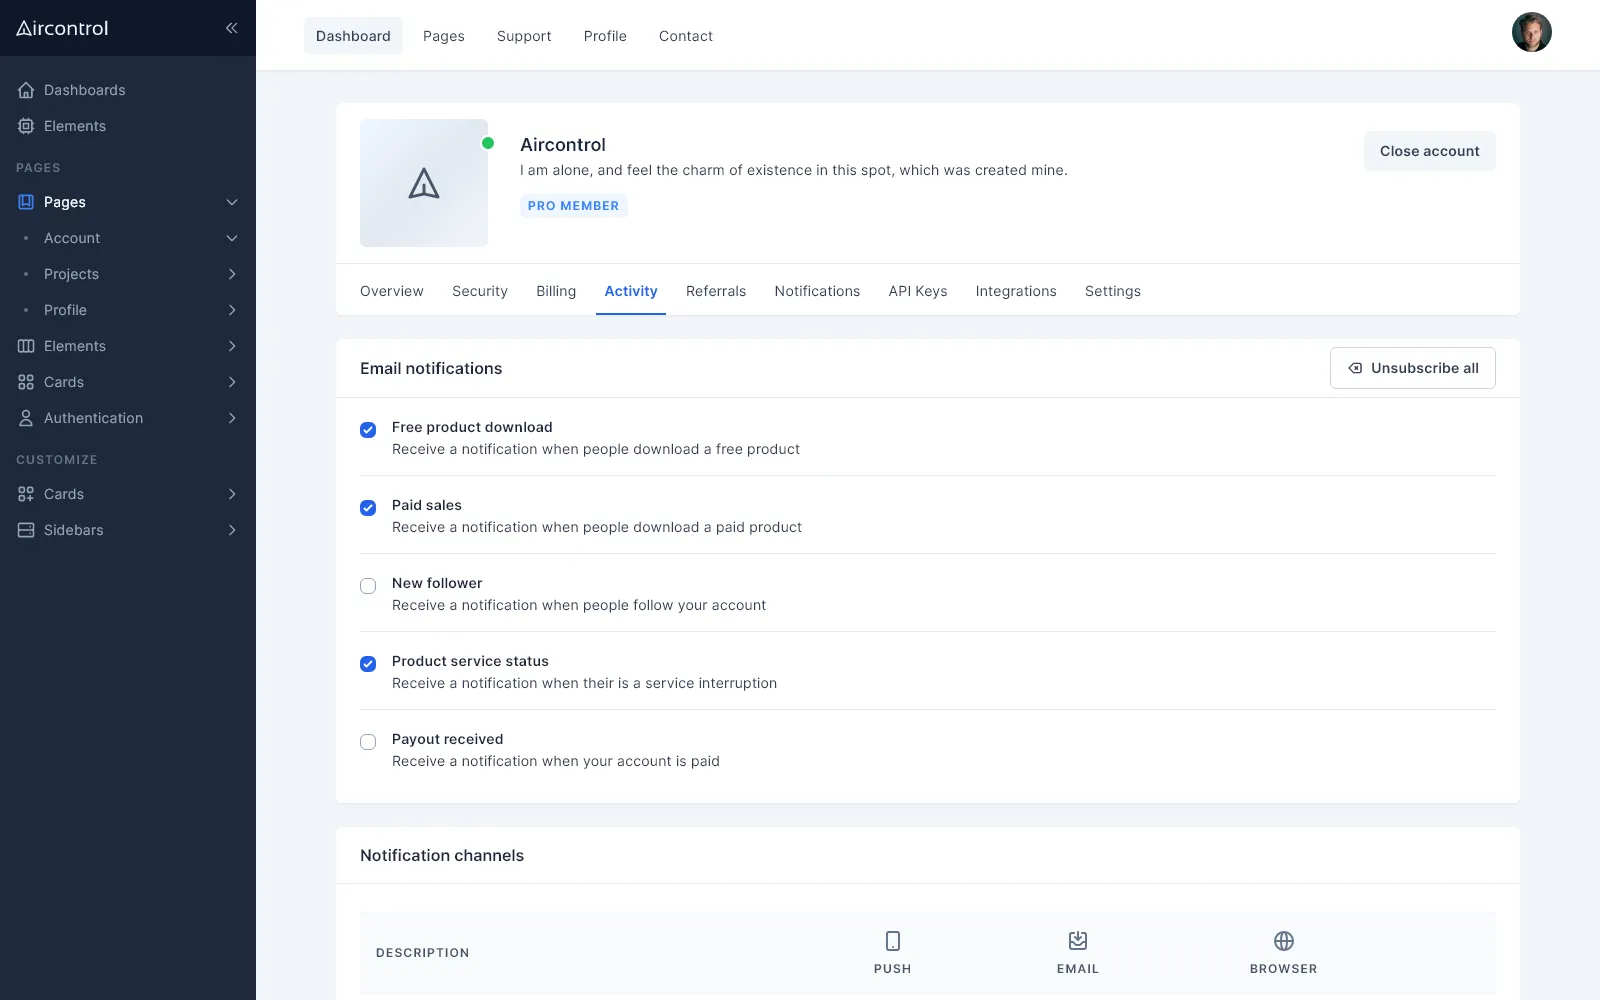
Task: Open Contact in the top navigation
Action: [686, 36]
